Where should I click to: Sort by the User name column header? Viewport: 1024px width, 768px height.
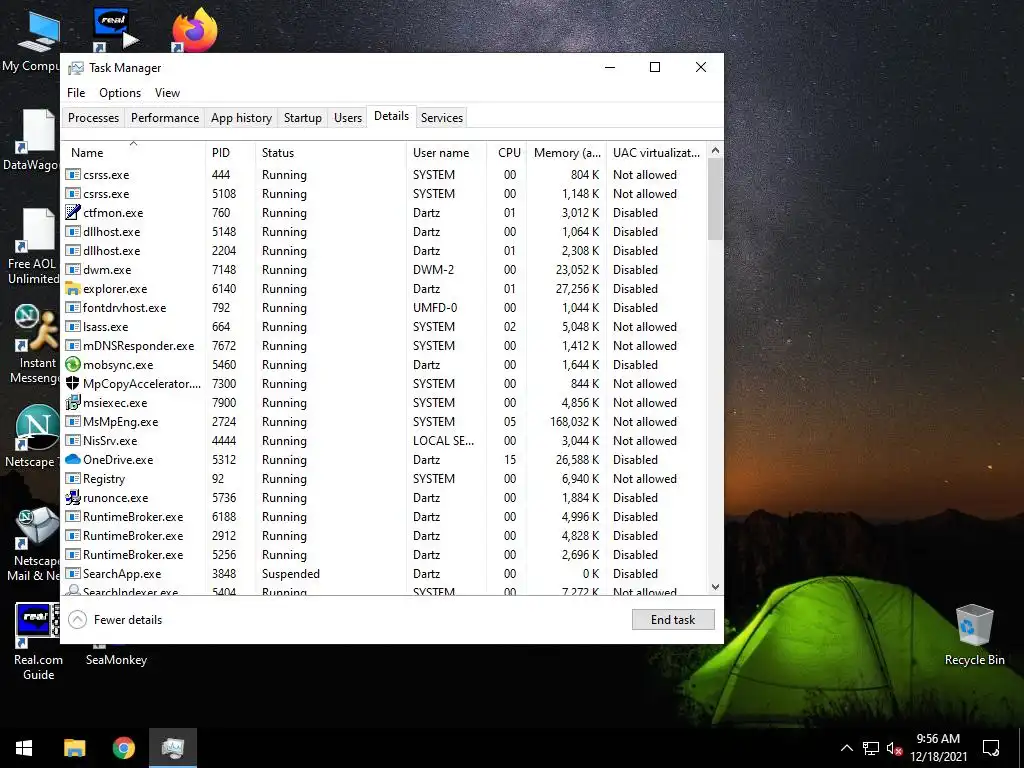tap(447, 153)
